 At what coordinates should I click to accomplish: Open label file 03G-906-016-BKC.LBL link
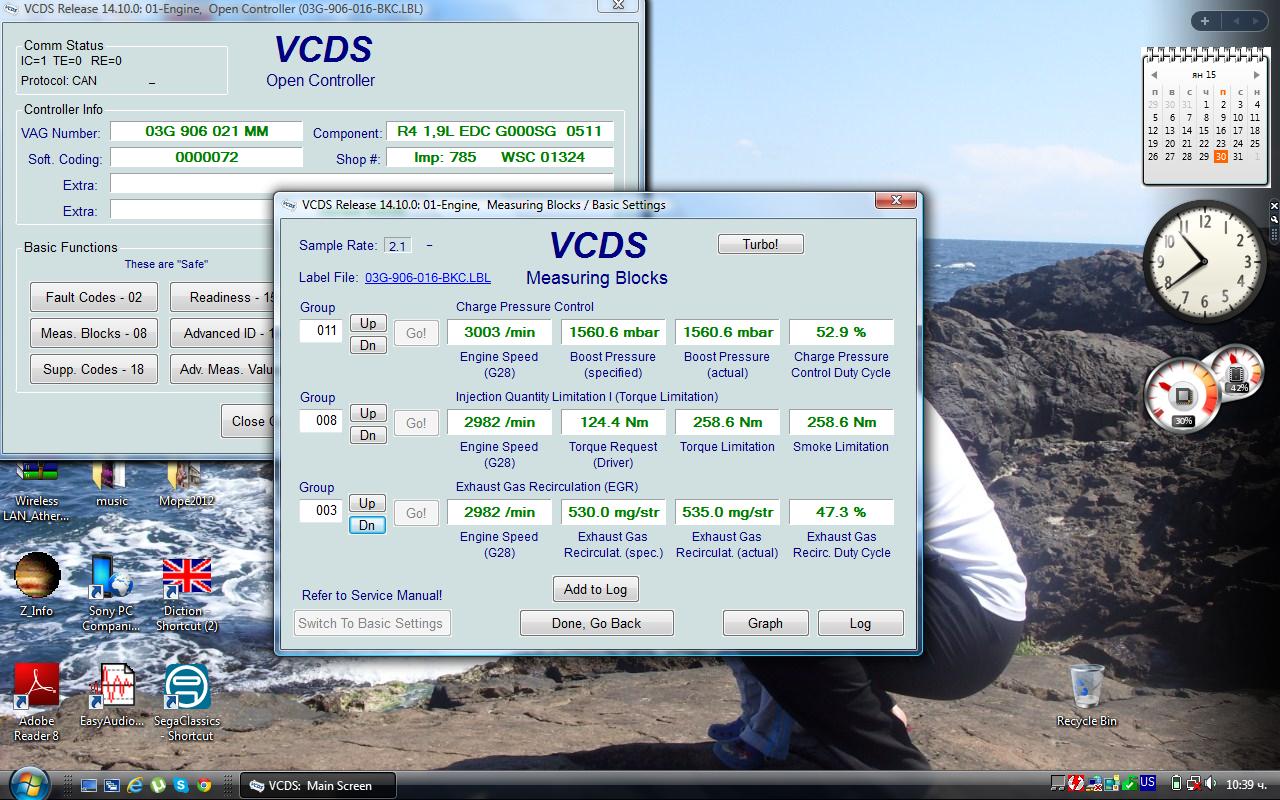(x=427, y=277)
